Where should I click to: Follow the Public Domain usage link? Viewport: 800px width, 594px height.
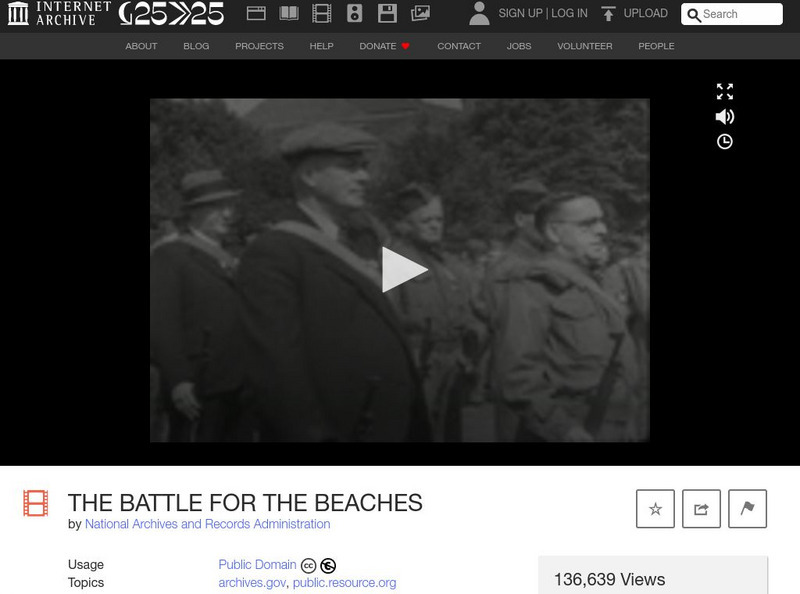257,564
